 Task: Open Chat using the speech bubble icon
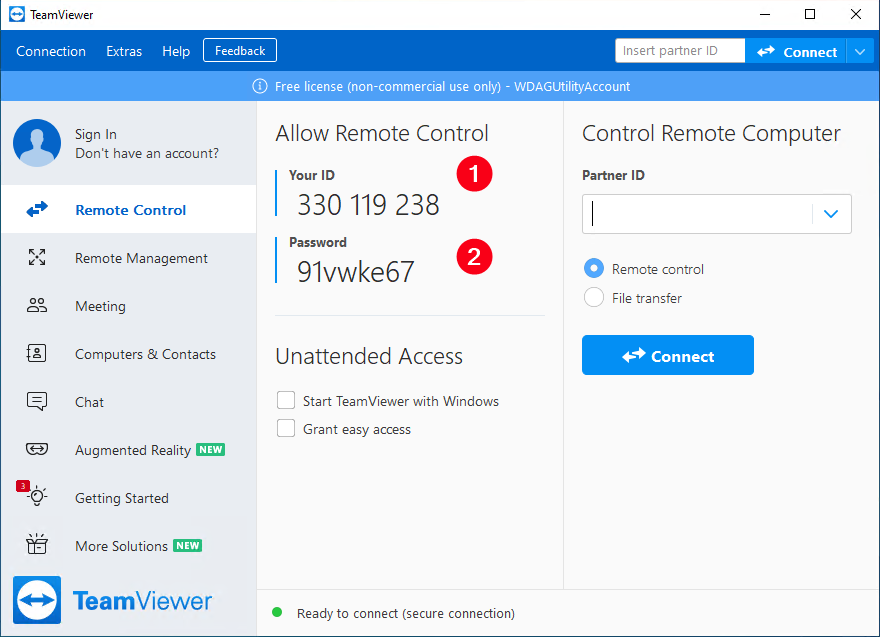(37, 402)
